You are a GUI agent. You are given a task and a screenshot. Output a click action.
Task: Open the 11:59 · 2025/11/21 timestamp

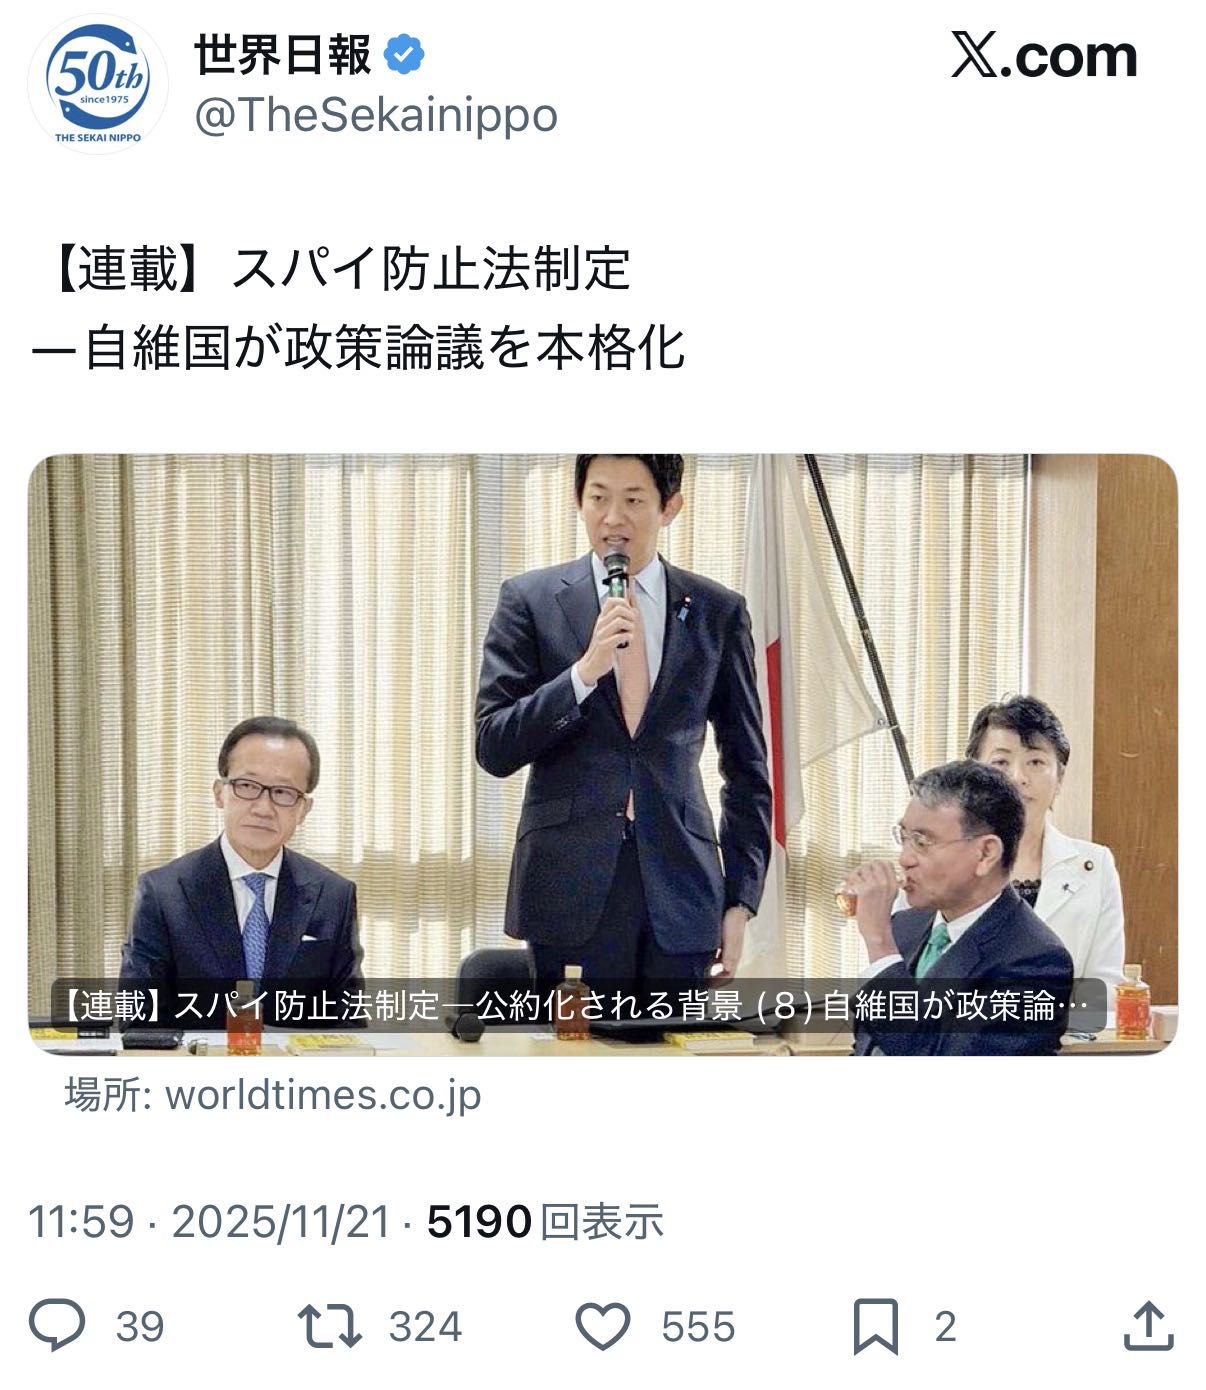209,1222
